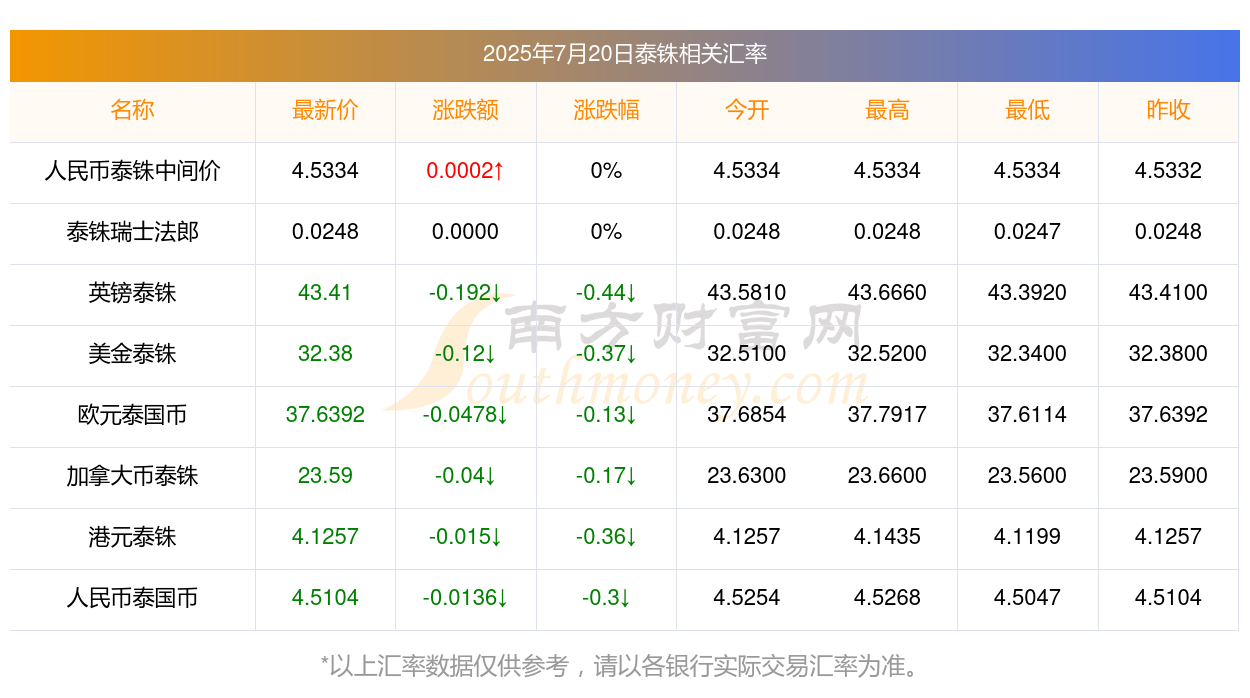Select the 最低 column header
The width and height of the screenshot is (1250, 698).
point(1027,110)
